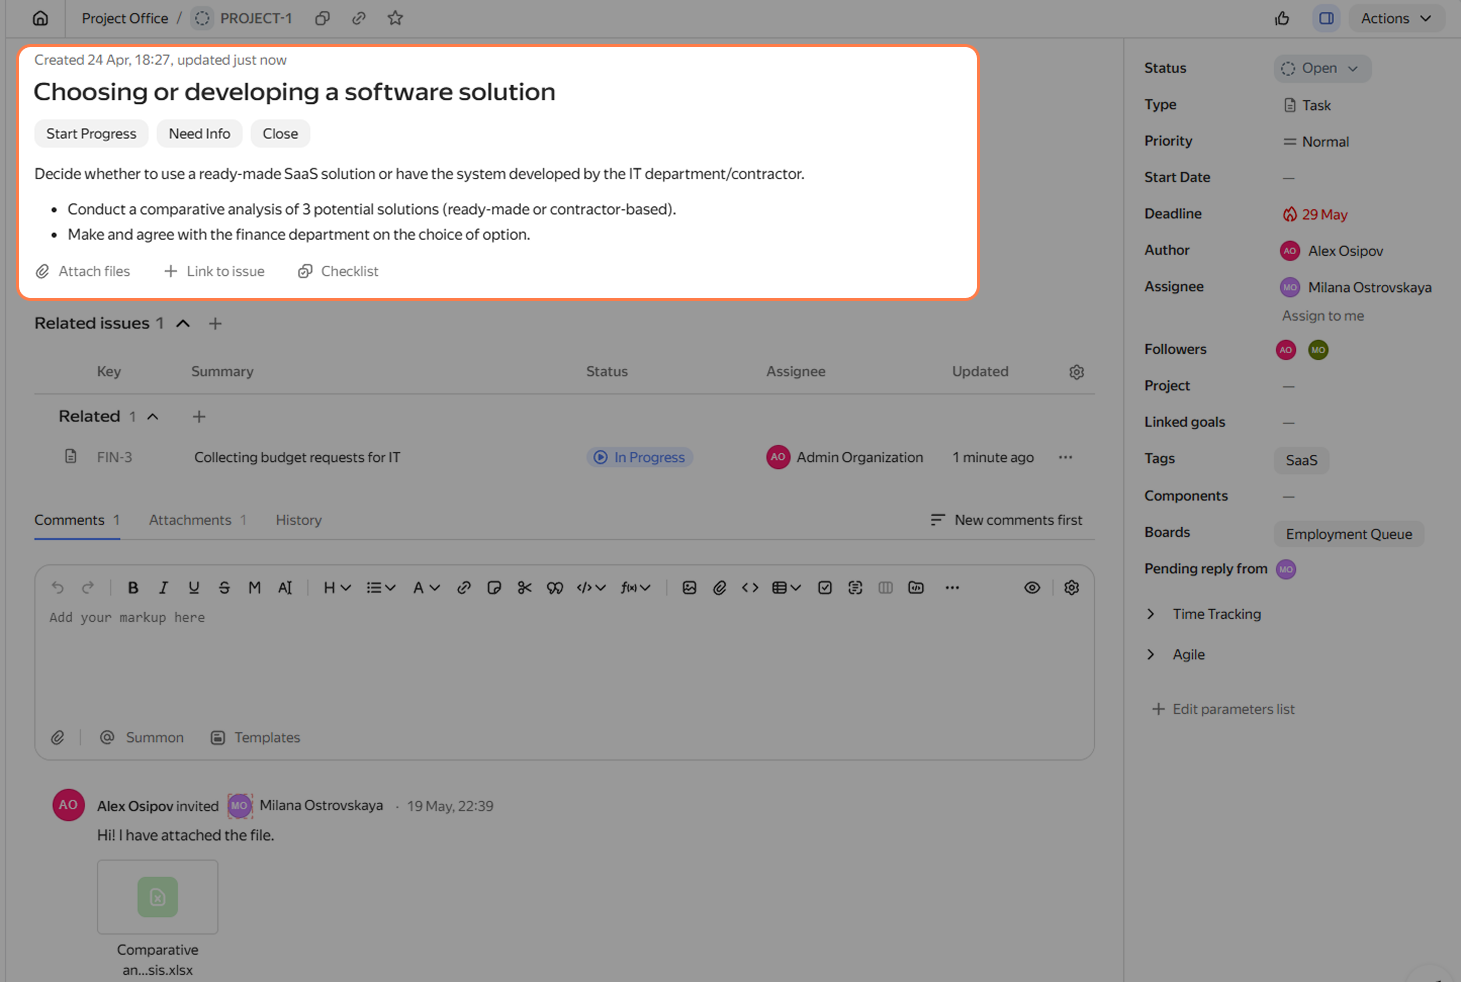Add a Checklist to the issue
1461x982 pixels.
point(338,271)
